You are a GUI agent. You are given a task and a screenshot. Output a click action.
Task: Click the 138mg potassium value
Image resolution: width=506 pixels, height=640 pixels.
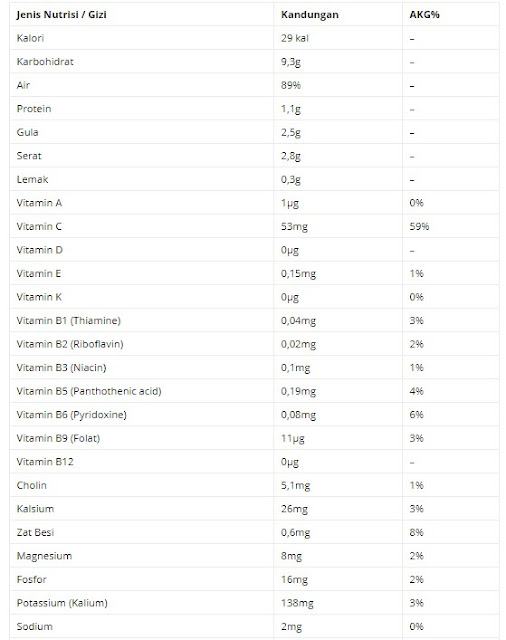click(297, 603)
